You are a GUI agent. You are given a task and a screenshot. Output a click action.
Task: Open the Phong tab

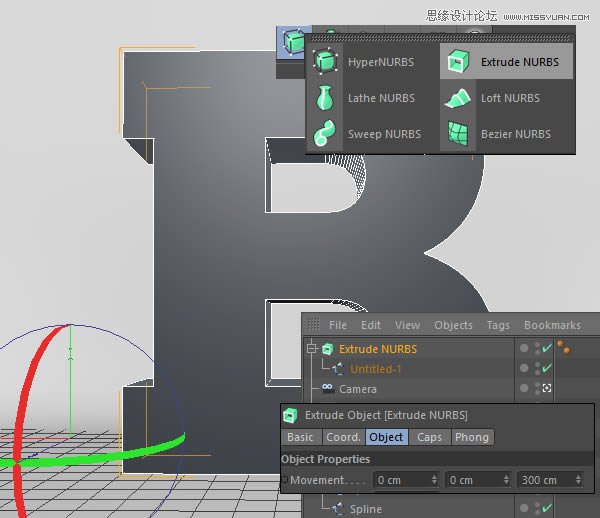tap(471, 437)
